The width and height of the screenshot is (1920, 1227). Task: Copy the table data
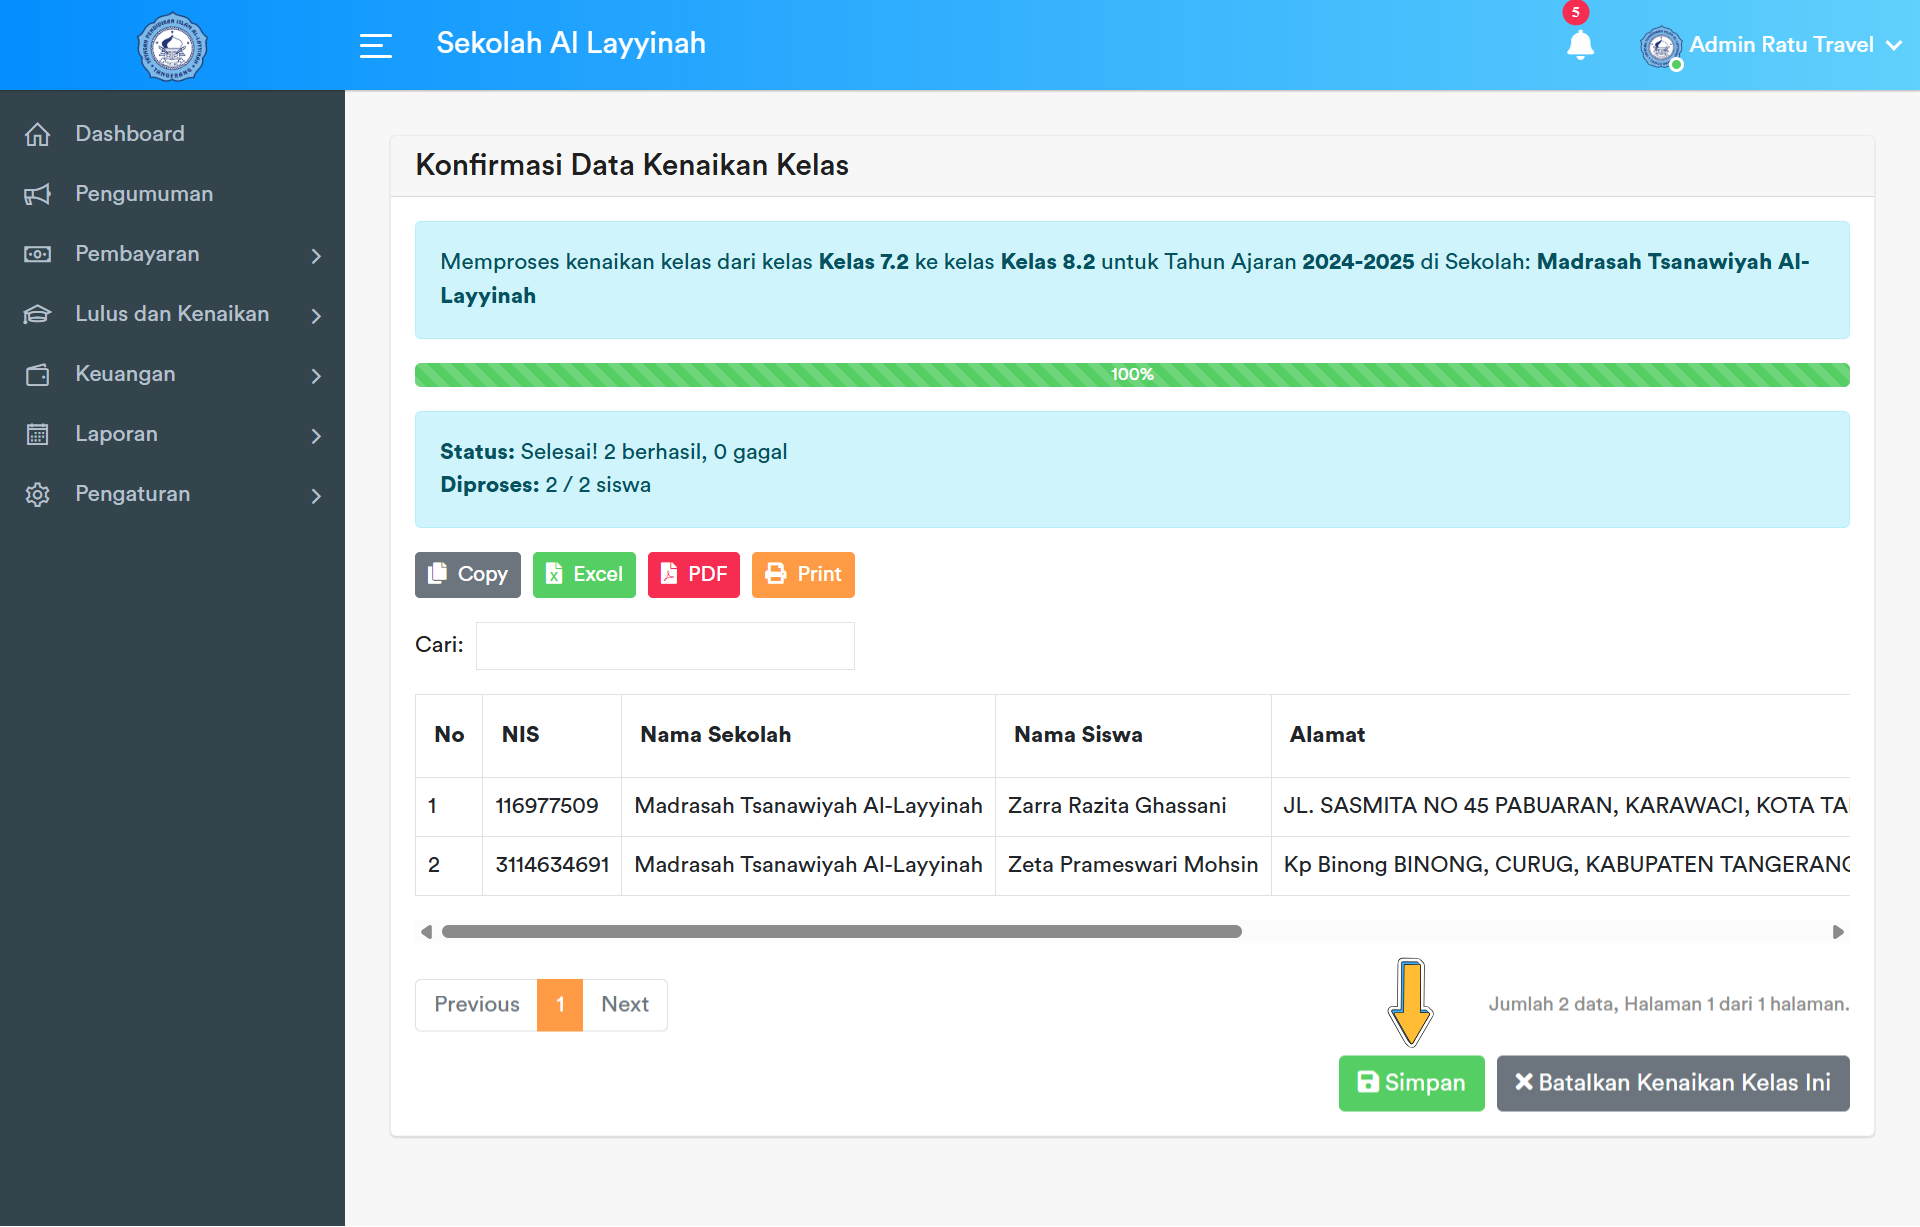pyautogui.click(x=467, y=575)
